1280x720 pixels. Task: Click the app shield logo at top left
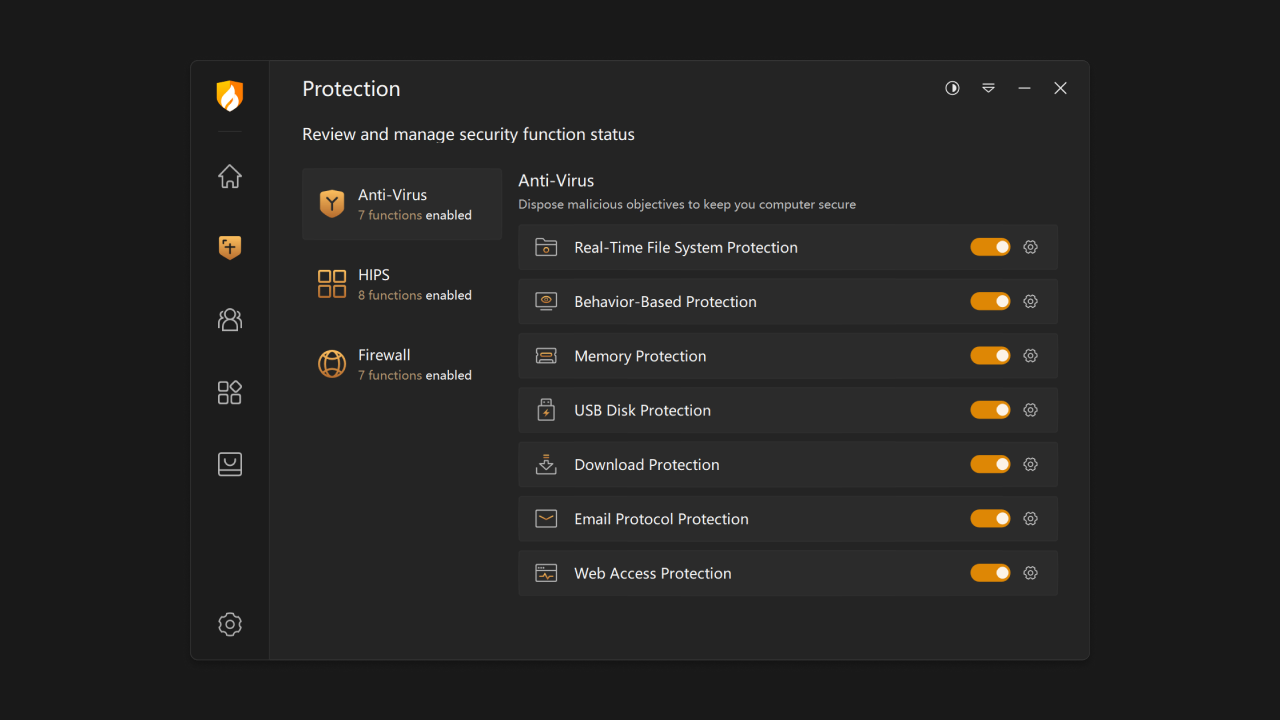229,96
